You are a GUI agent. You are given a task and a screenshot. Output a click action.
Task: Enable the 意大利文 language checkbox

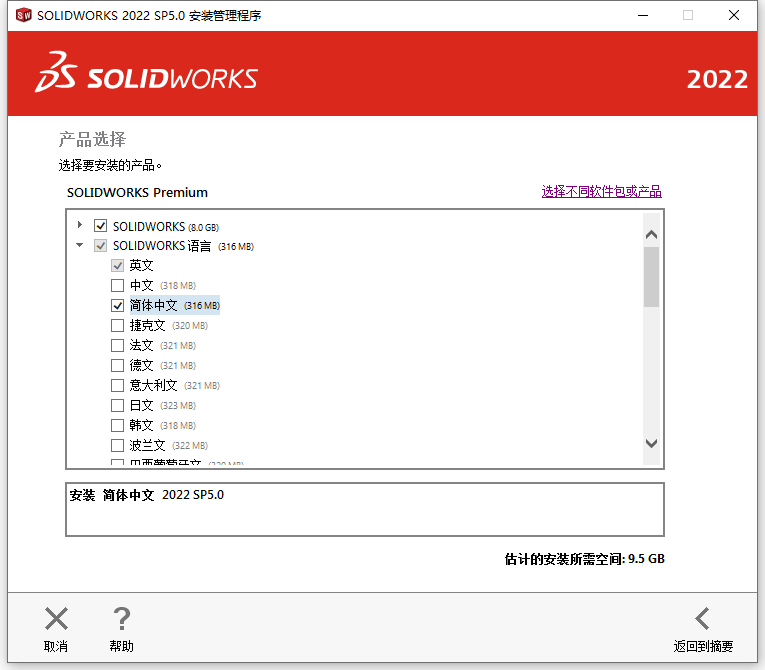pyautogui.click(x=117, y=386)
